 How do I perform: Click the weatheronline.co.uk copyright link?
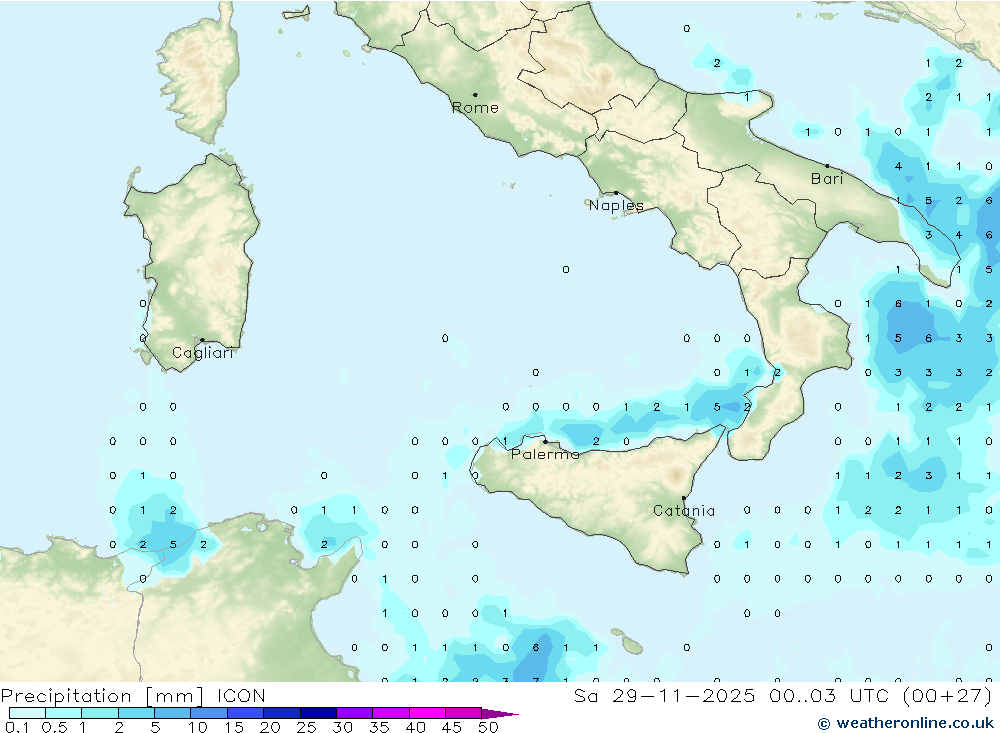(x=906, y=723)
